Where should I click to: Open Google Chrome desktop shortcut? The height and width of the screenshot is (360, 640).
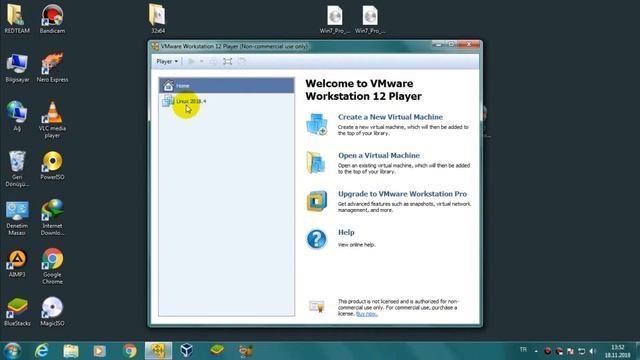[52, 266]
